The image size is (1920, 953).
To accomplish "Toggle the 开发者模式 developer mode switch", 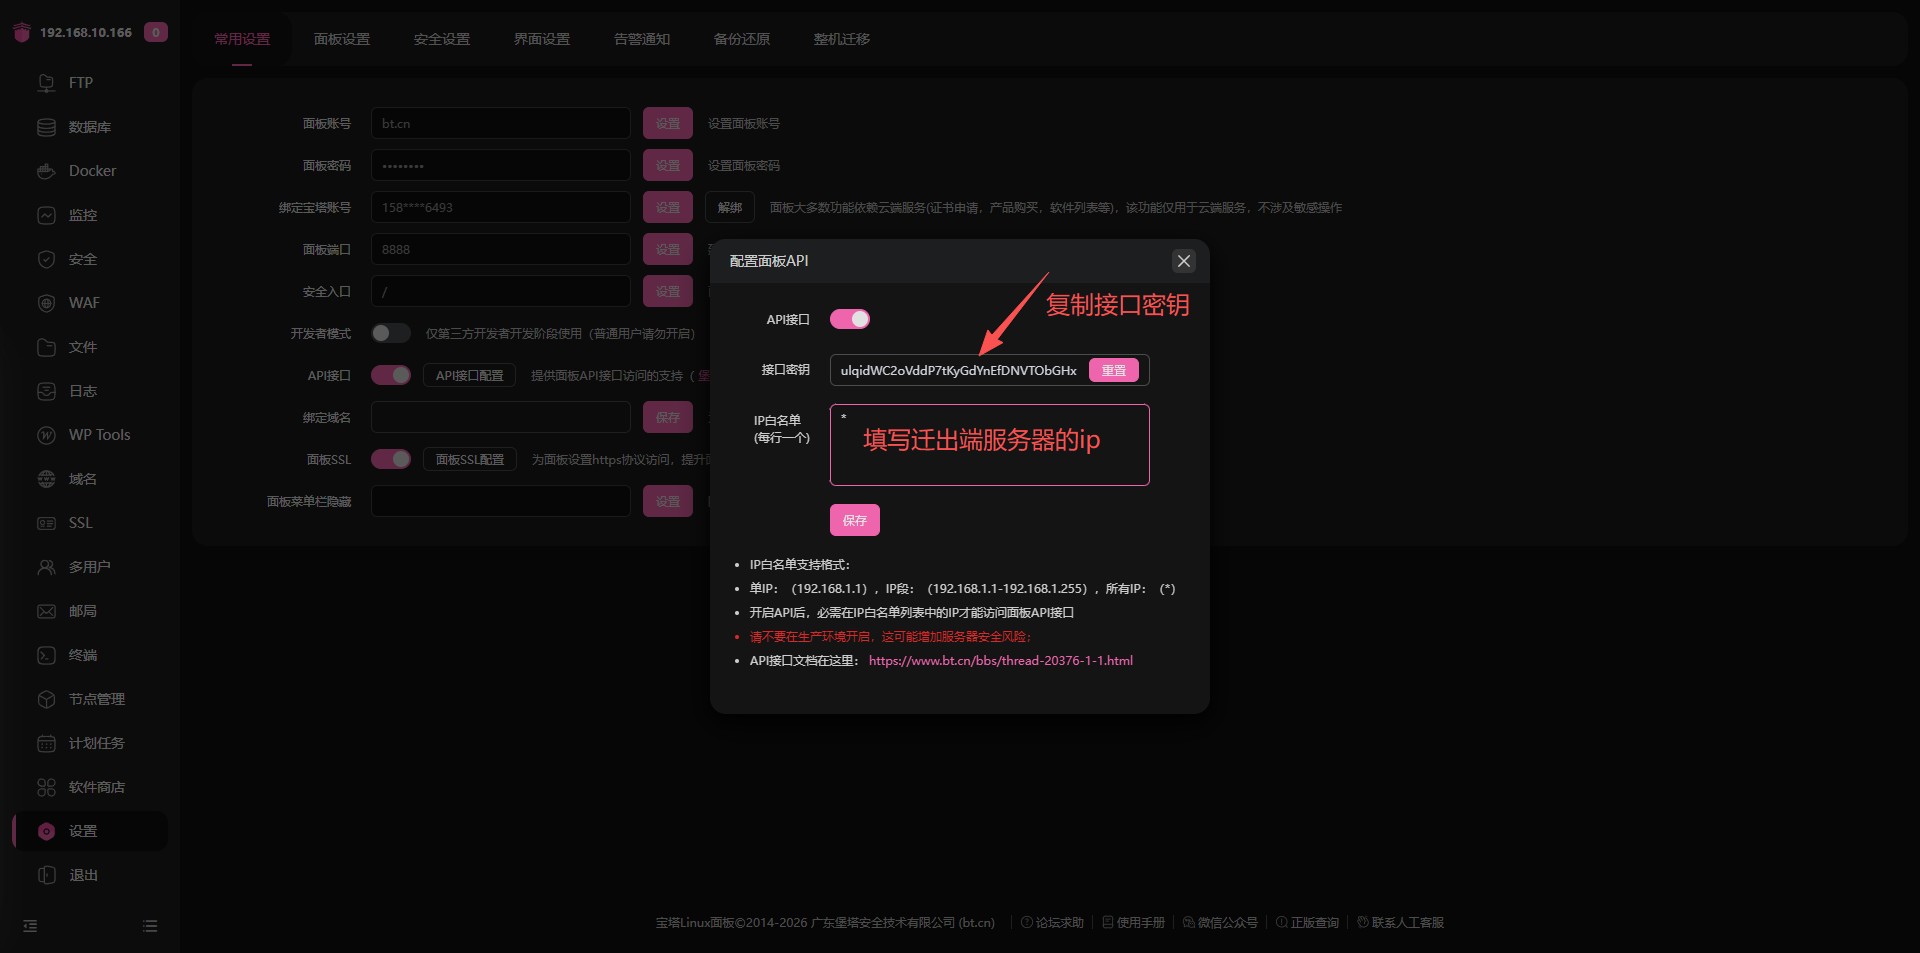I will point(390,333).
